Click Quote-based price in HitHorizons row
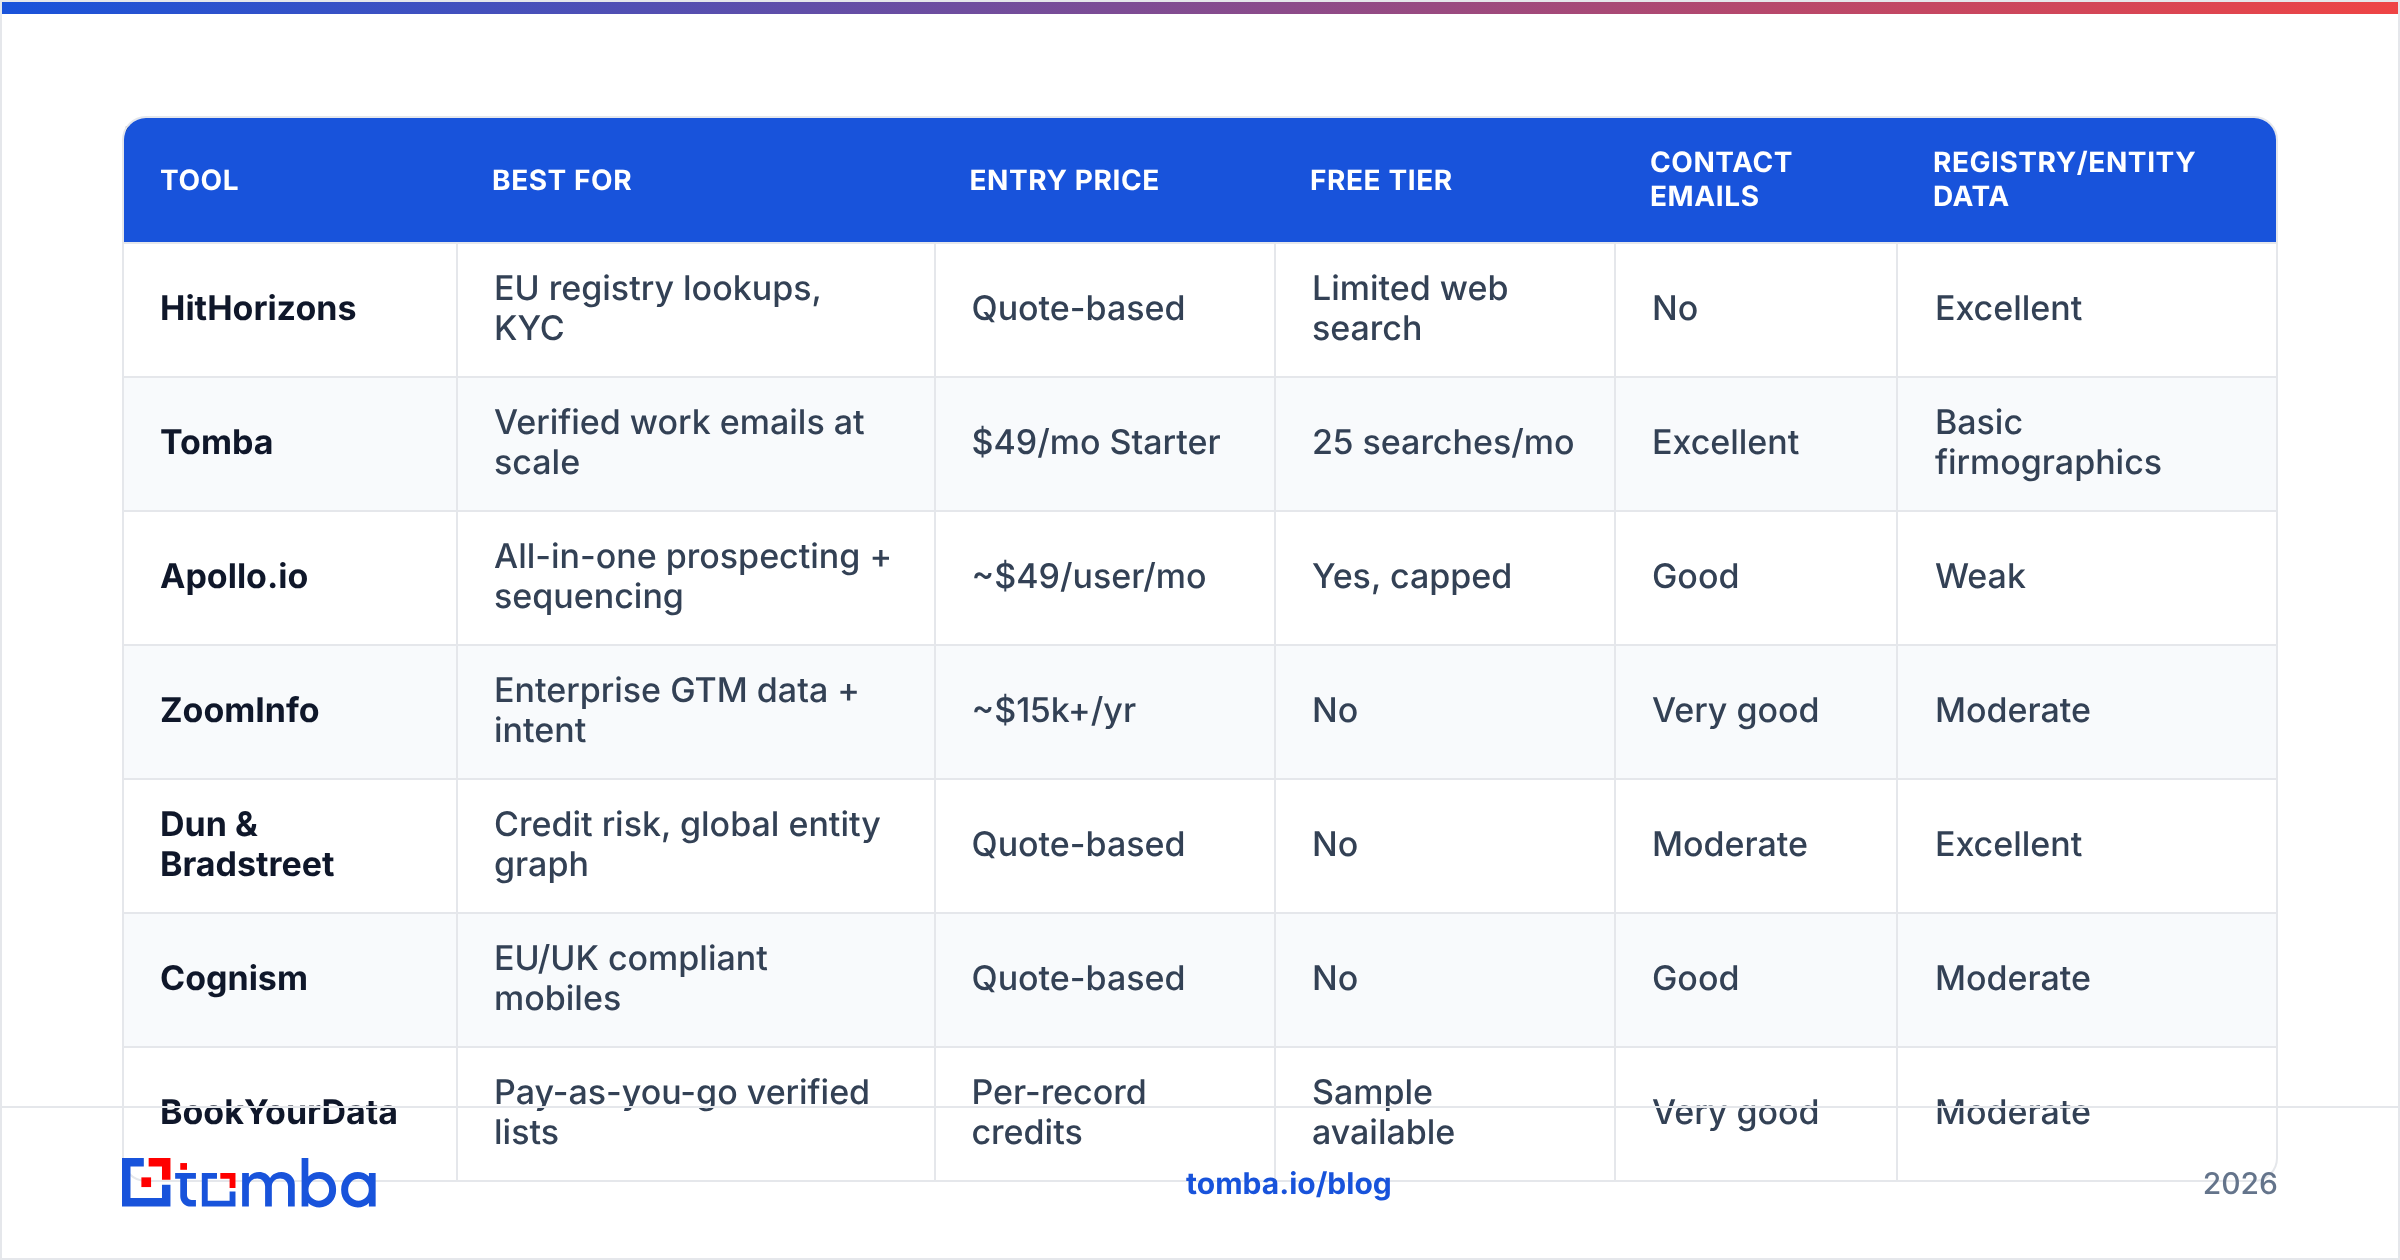 (x=1078, y=308)
